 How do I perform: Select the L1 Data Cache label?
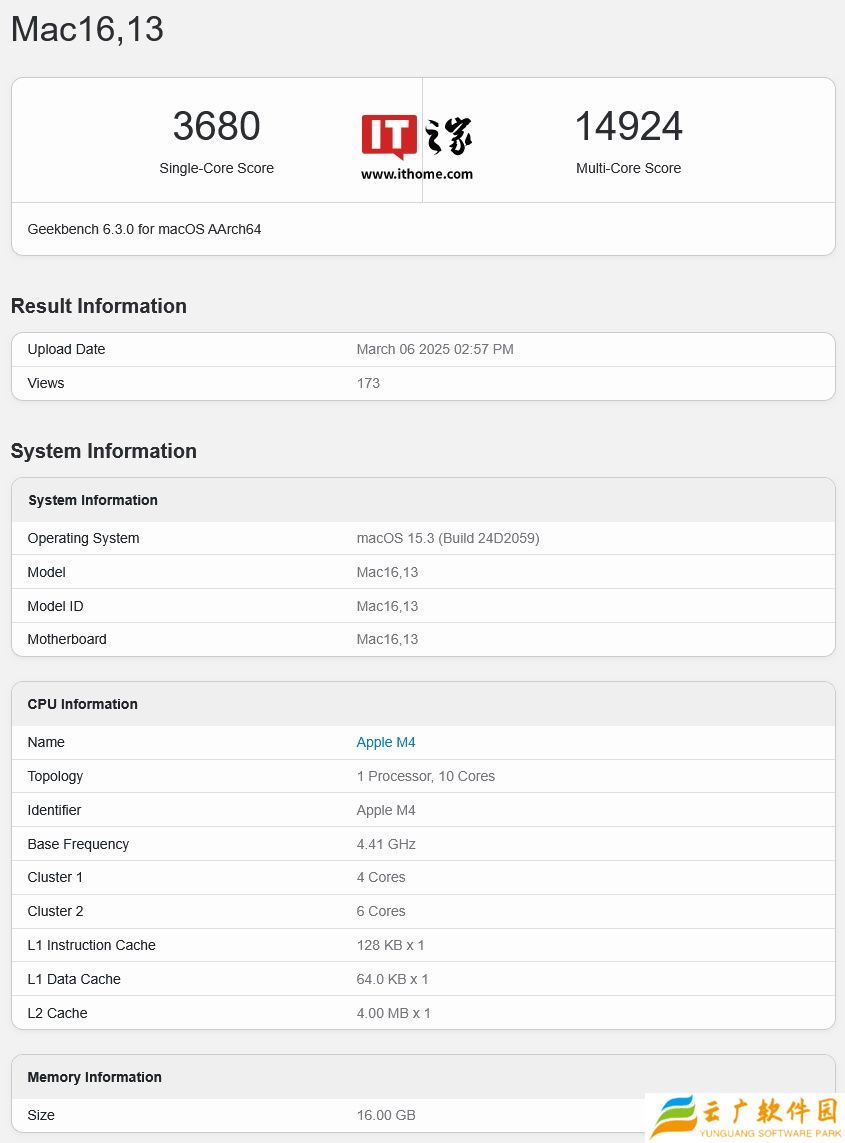click(x=74, y=979)
